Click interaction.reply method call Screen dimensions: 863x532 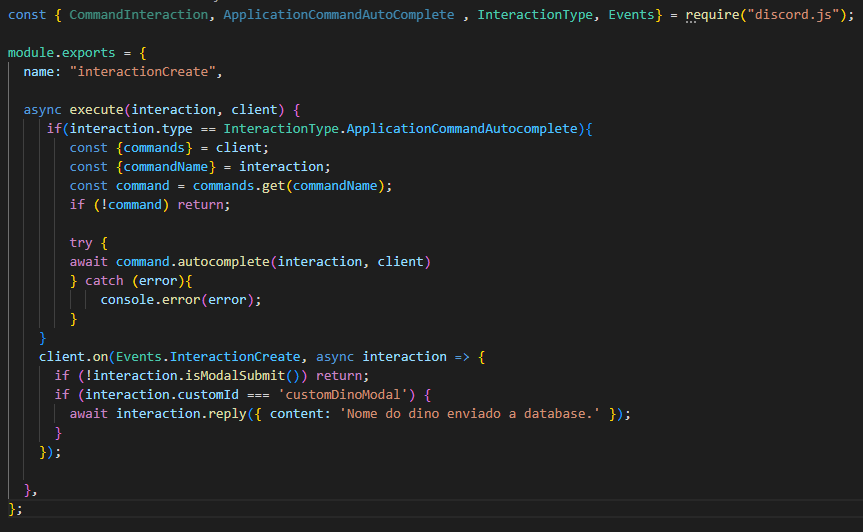(181, 414)
